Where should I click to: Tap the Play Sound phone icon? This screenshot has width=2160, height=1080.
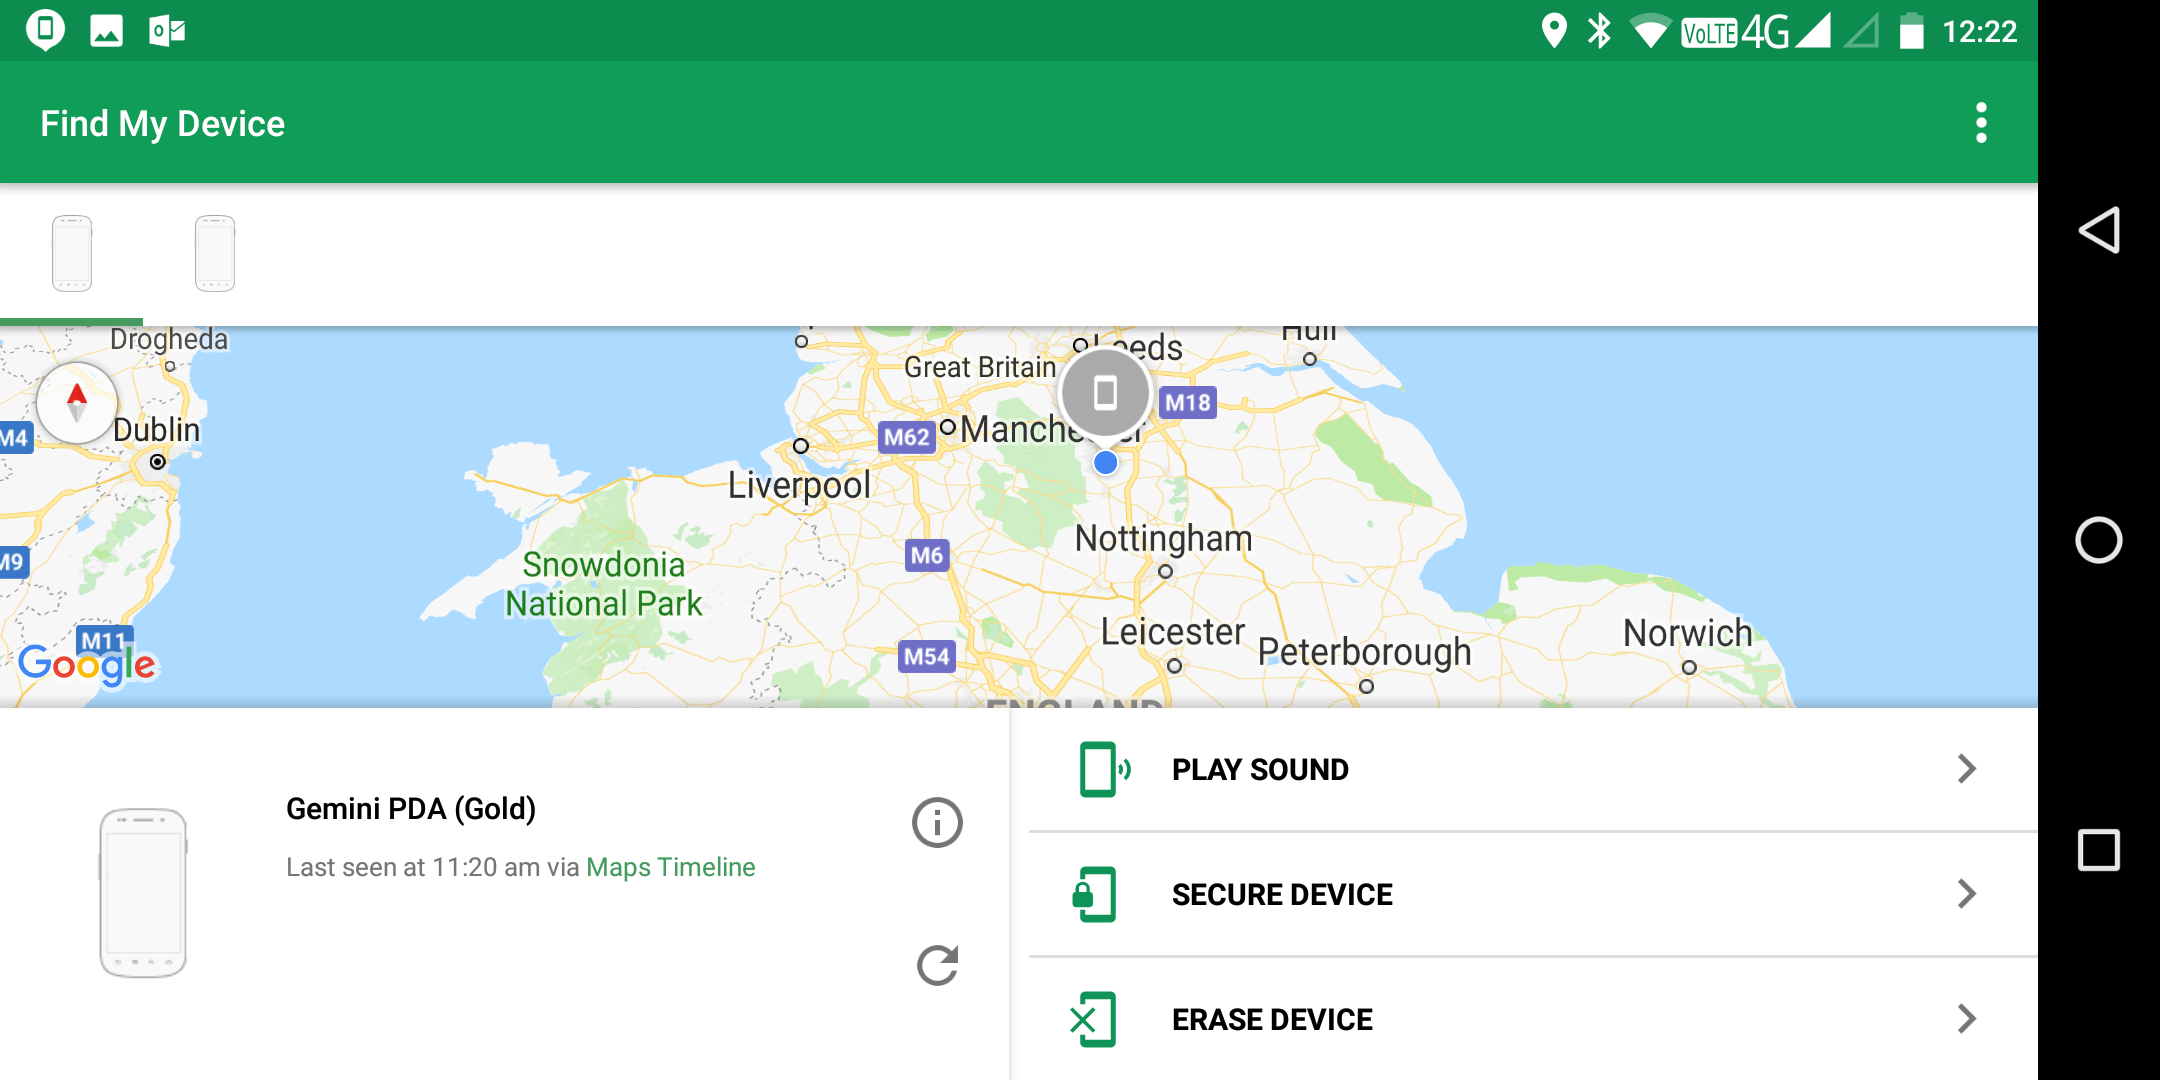(1104, 769)
